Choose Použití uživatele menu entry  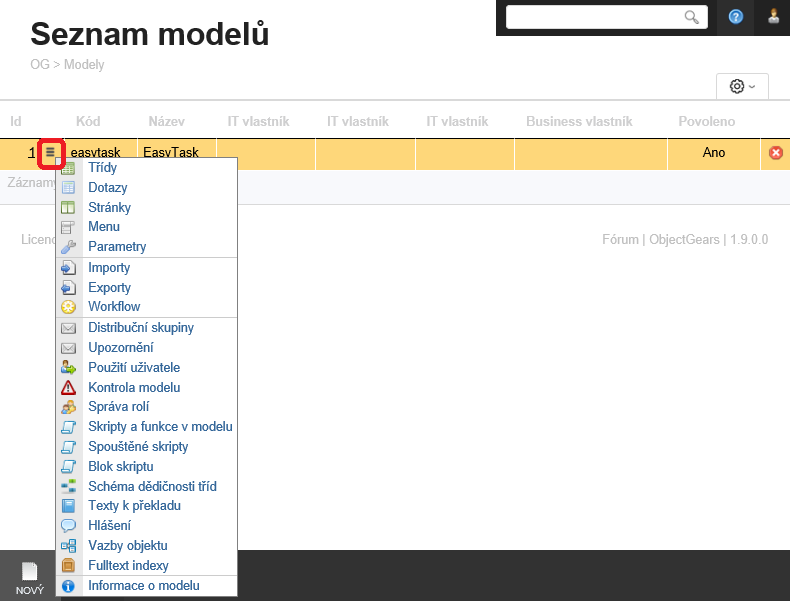(x=134, y=368)
